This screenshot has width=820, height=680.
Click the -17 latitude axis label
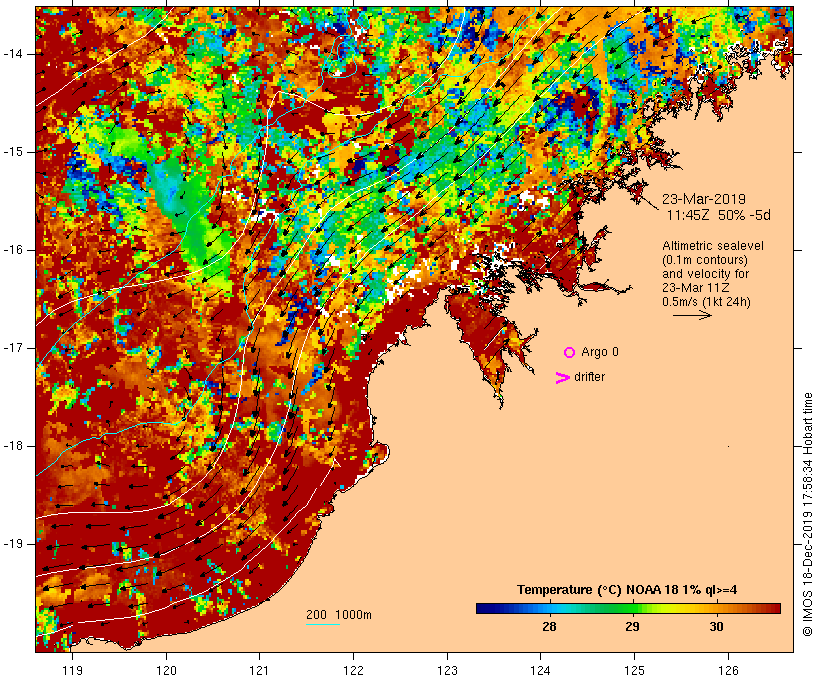pos(14,348)
